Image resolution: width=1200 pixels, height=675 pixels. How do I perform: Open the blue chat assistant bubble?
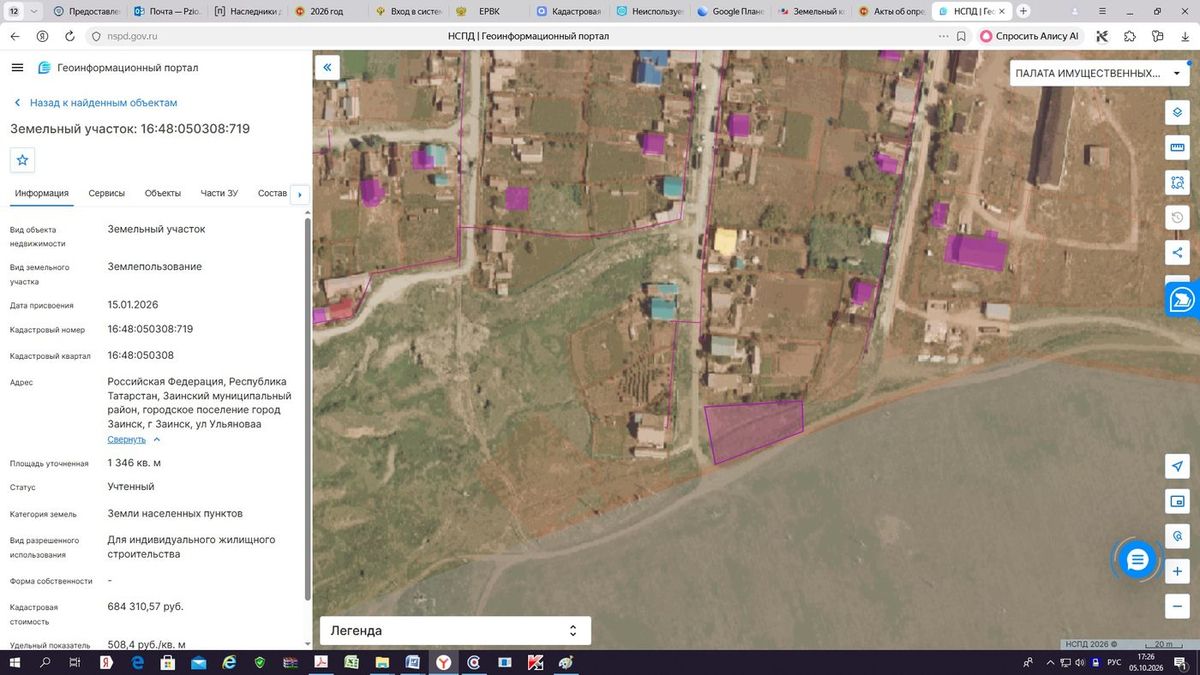[1137, 560]
